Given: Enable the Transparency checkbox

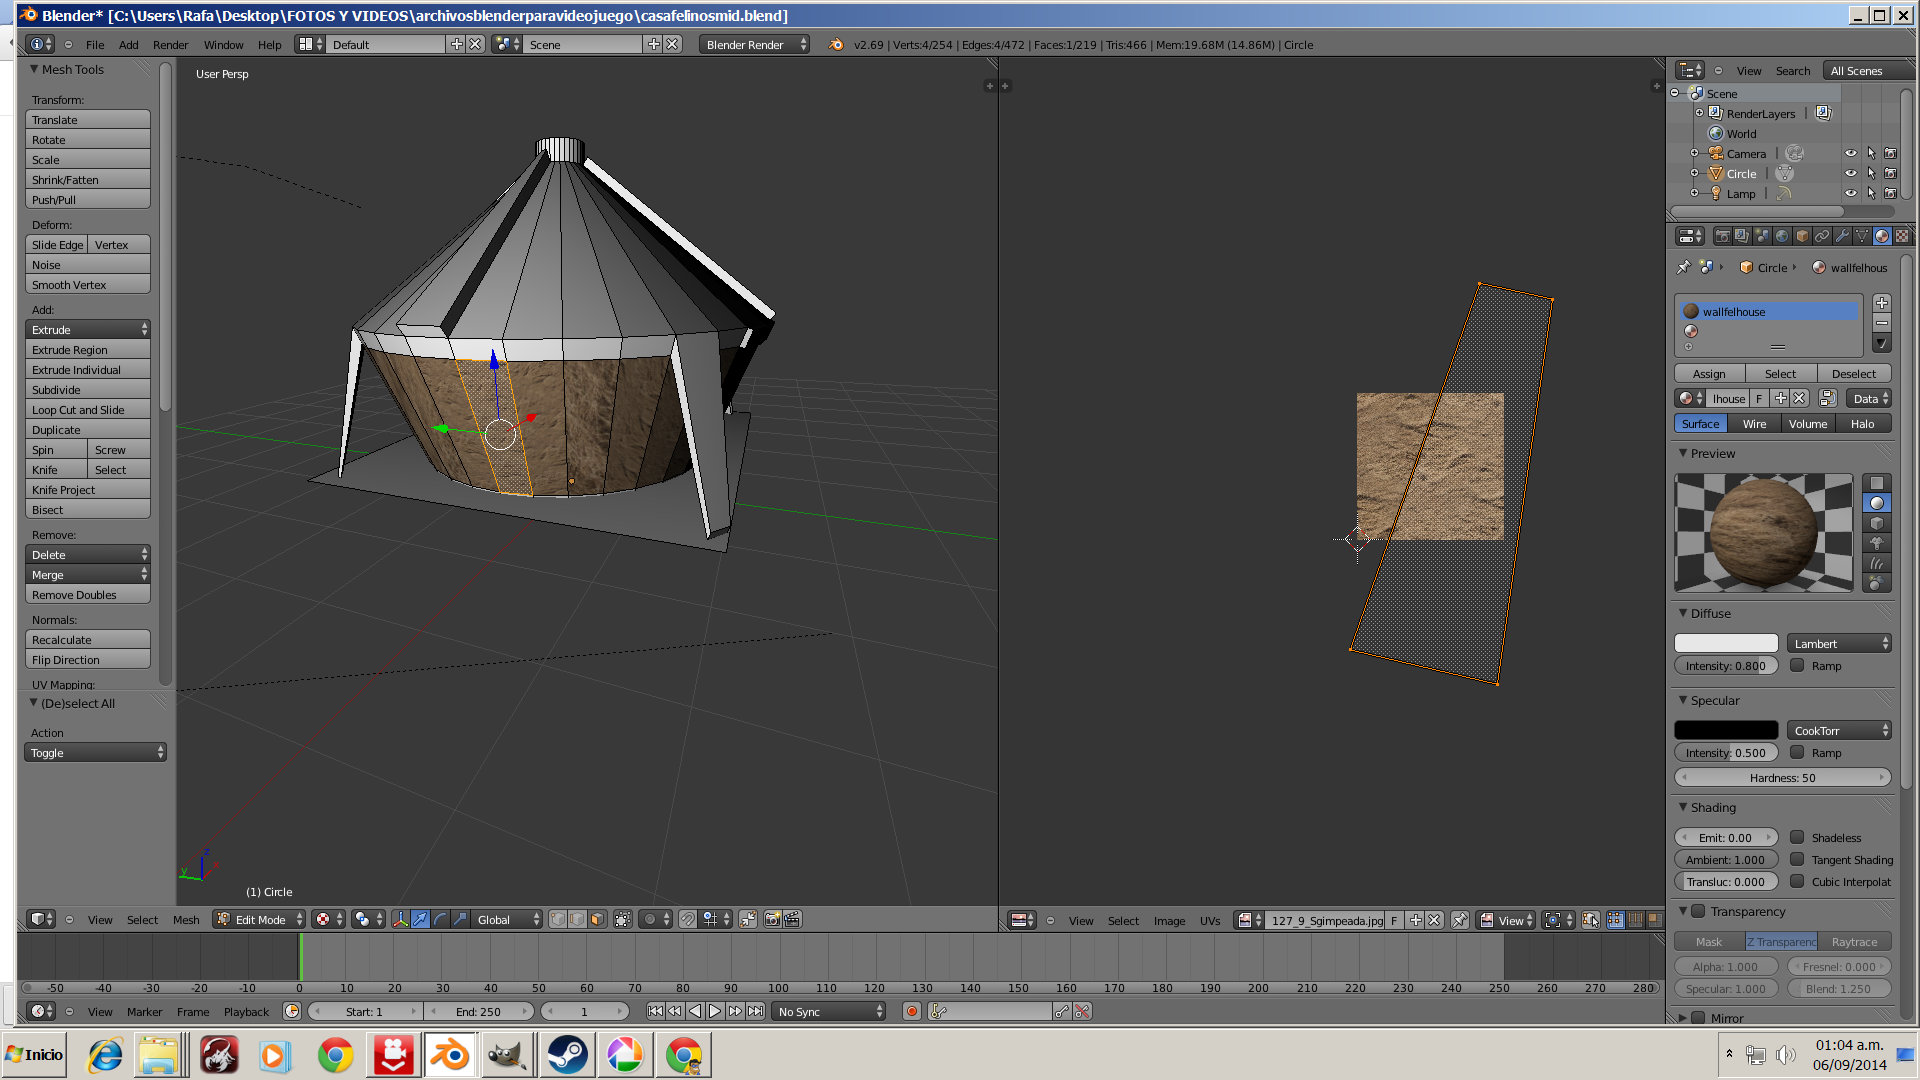Looking at the screenshot, I should pos(1698,911).
